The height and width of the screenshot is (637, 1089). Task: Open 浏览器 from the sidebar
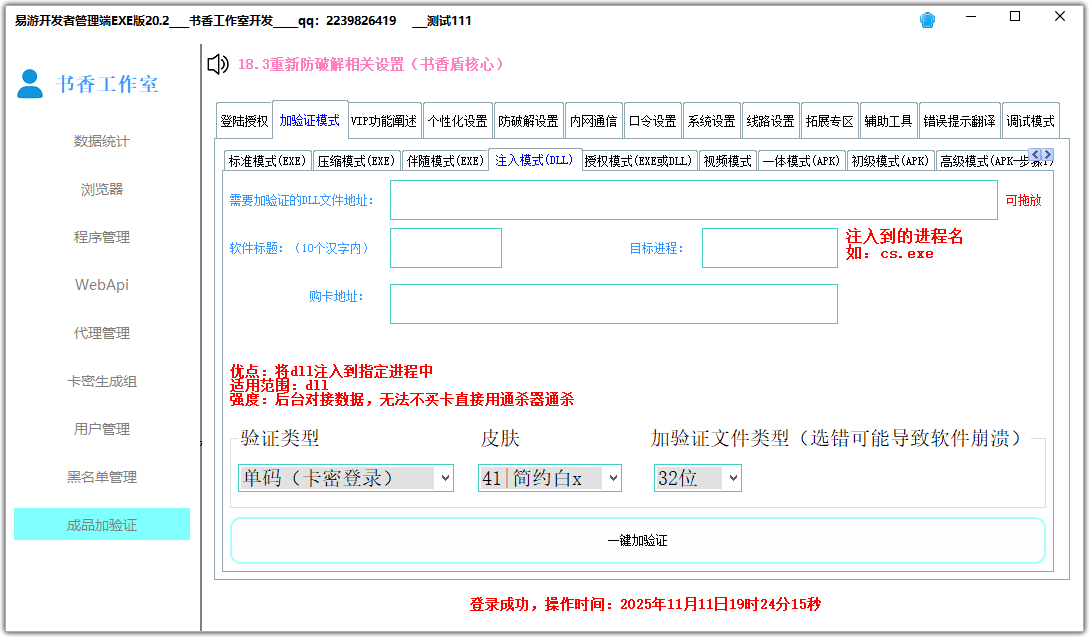pyautogui.click(x=100, y=189)
